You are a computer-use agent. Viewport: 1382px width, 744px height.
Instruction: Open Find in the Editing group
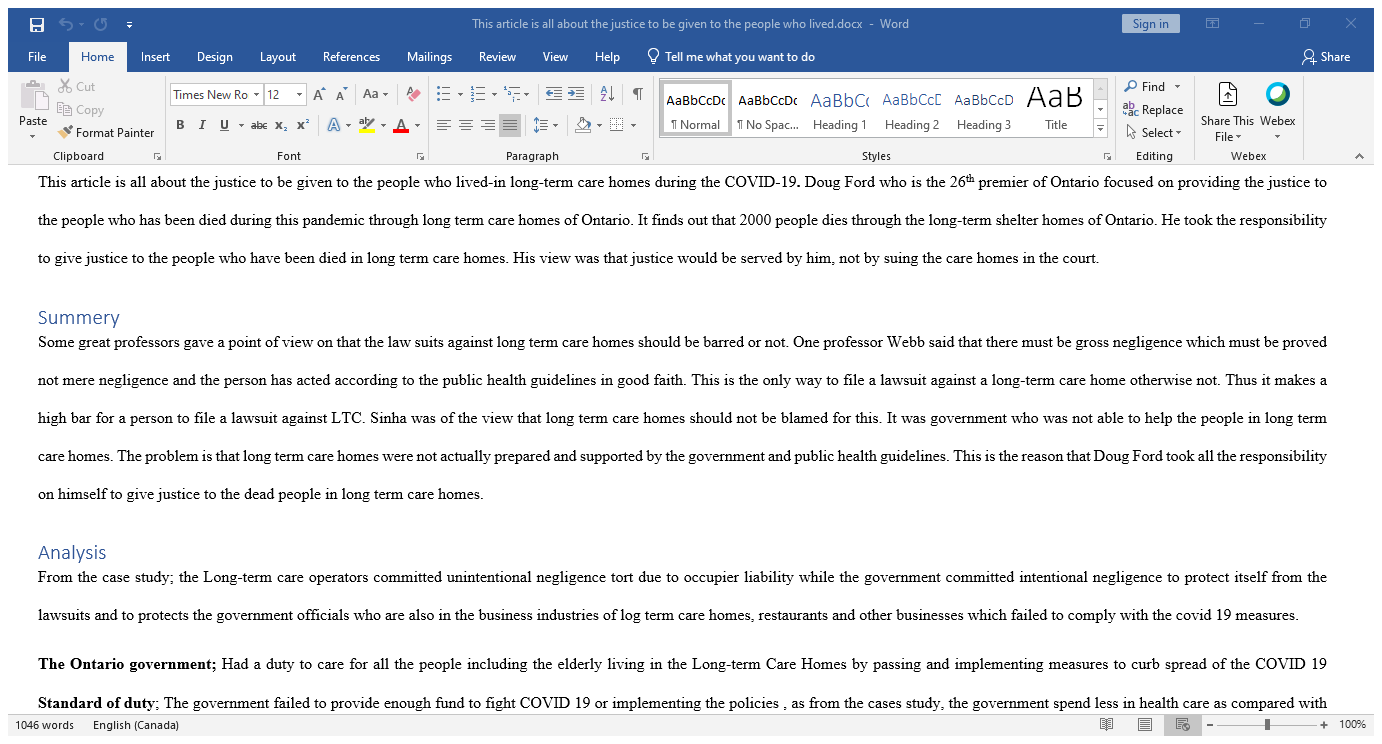tap(1148, 87)
